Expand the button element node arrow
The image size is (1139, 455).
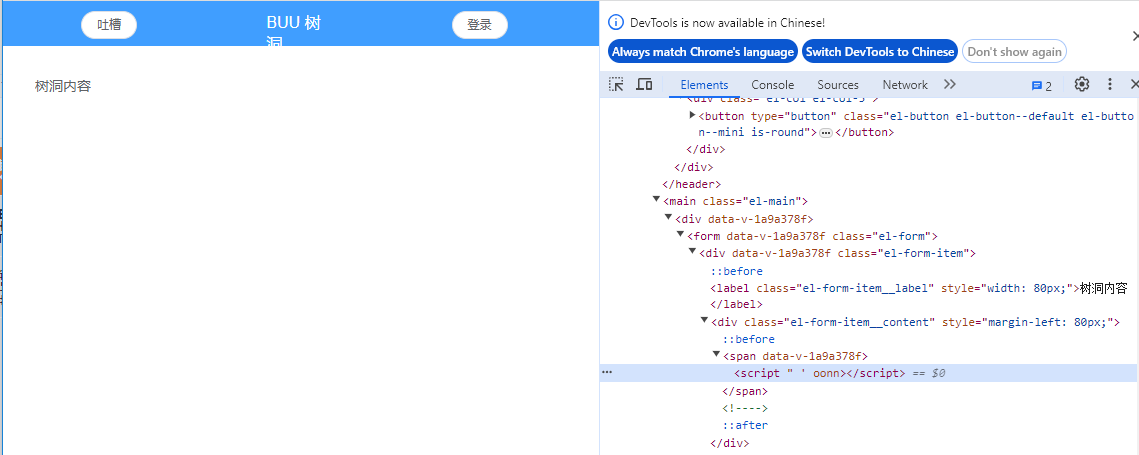click(693, 116)
